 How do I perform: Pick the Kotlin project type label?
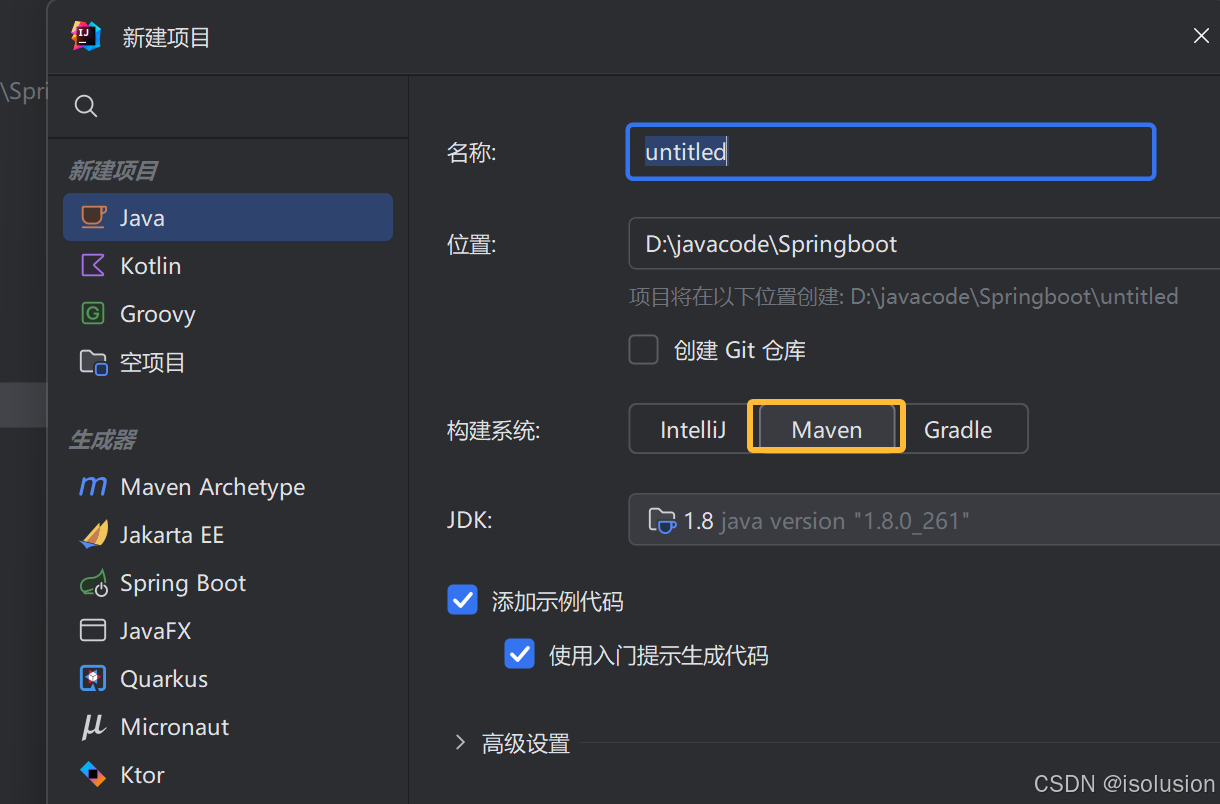(151, 265)
